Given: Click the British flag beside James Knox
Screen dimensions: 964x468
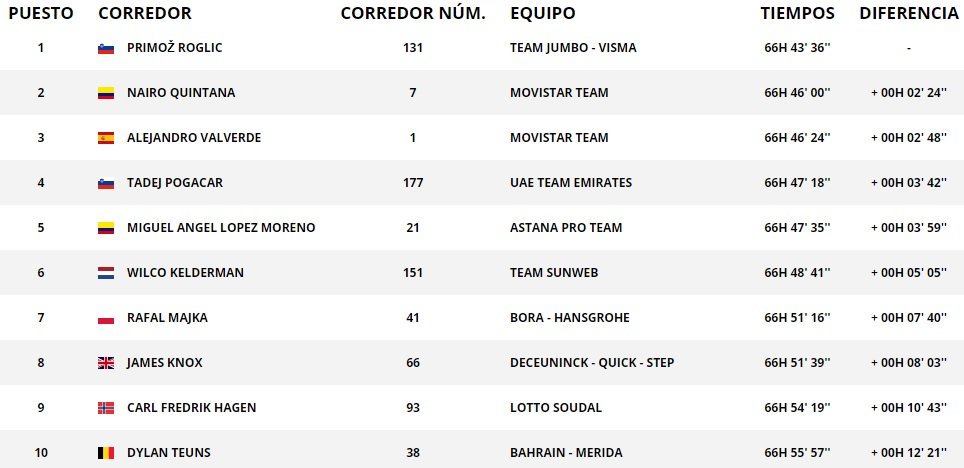Looking at the screenshot, I should pos(106,363).
